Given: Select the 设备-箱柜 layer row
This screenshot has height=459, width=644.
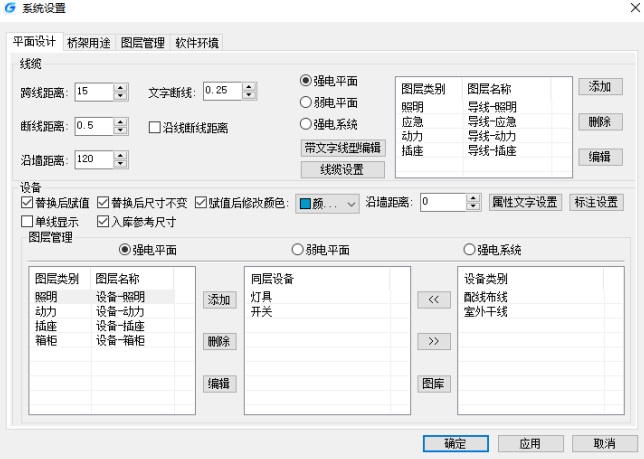Looking at the screenshot, I should [x=102, y=340].
